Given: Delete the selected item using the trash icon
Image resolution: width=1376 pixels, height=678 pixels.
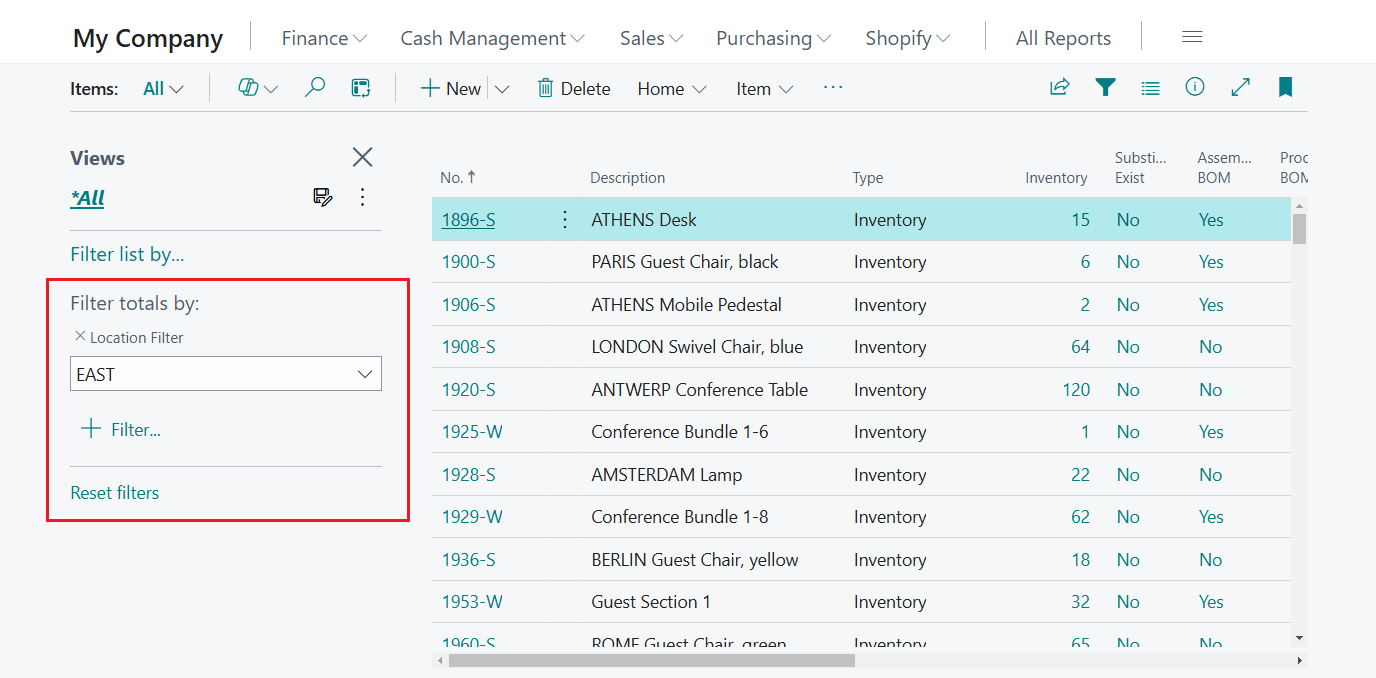Looking at the screenshot, I should coord(574,88).
